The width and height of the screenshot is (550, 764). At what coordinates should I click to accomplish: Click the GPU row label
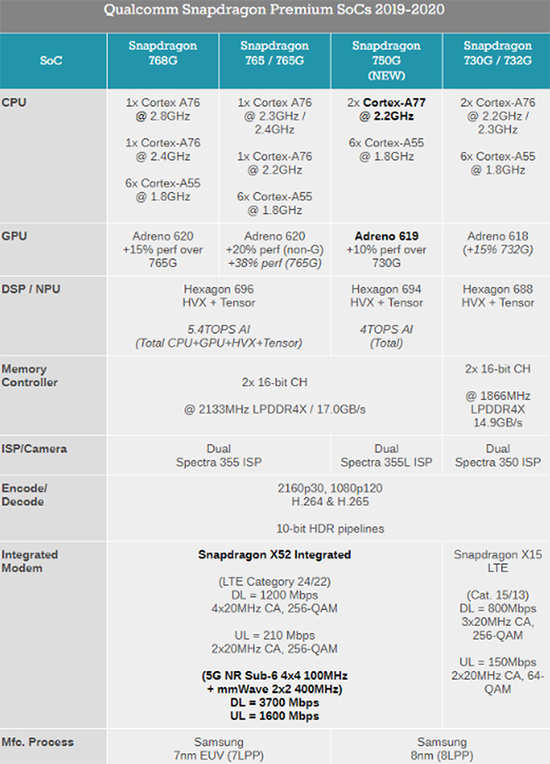pos(14,236)
